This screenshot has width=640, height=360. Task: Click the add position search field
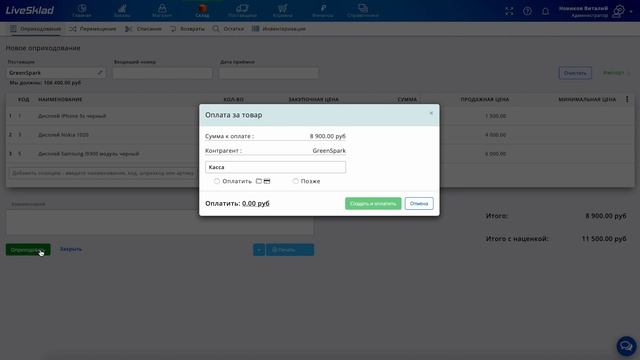[104, 173]
